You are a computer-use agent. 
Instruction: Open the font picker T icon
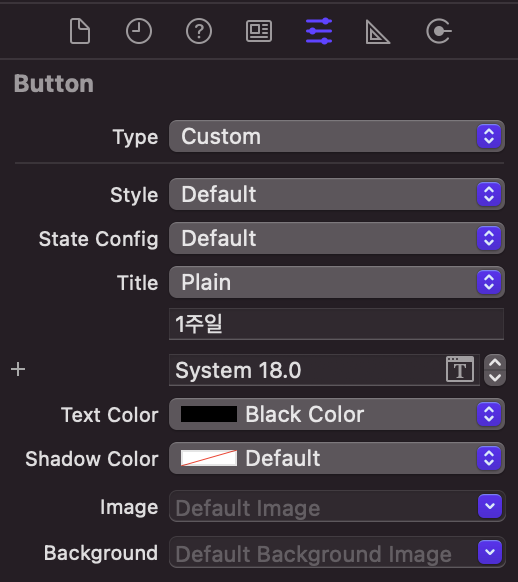coord(460,369)
